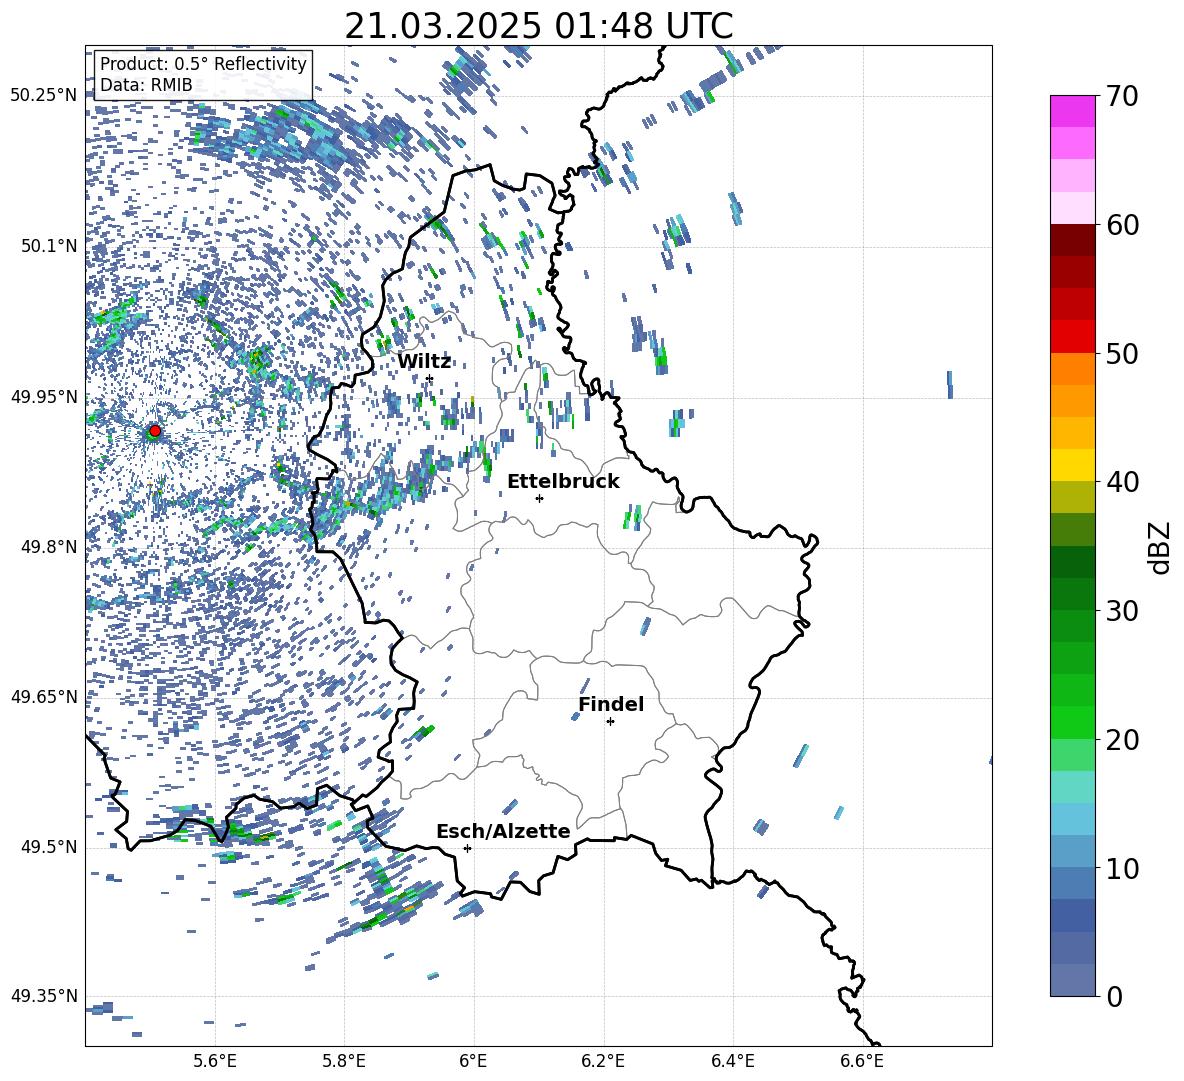
Task: Click the bright green band above 20
Action: (x=1072, y=722)
